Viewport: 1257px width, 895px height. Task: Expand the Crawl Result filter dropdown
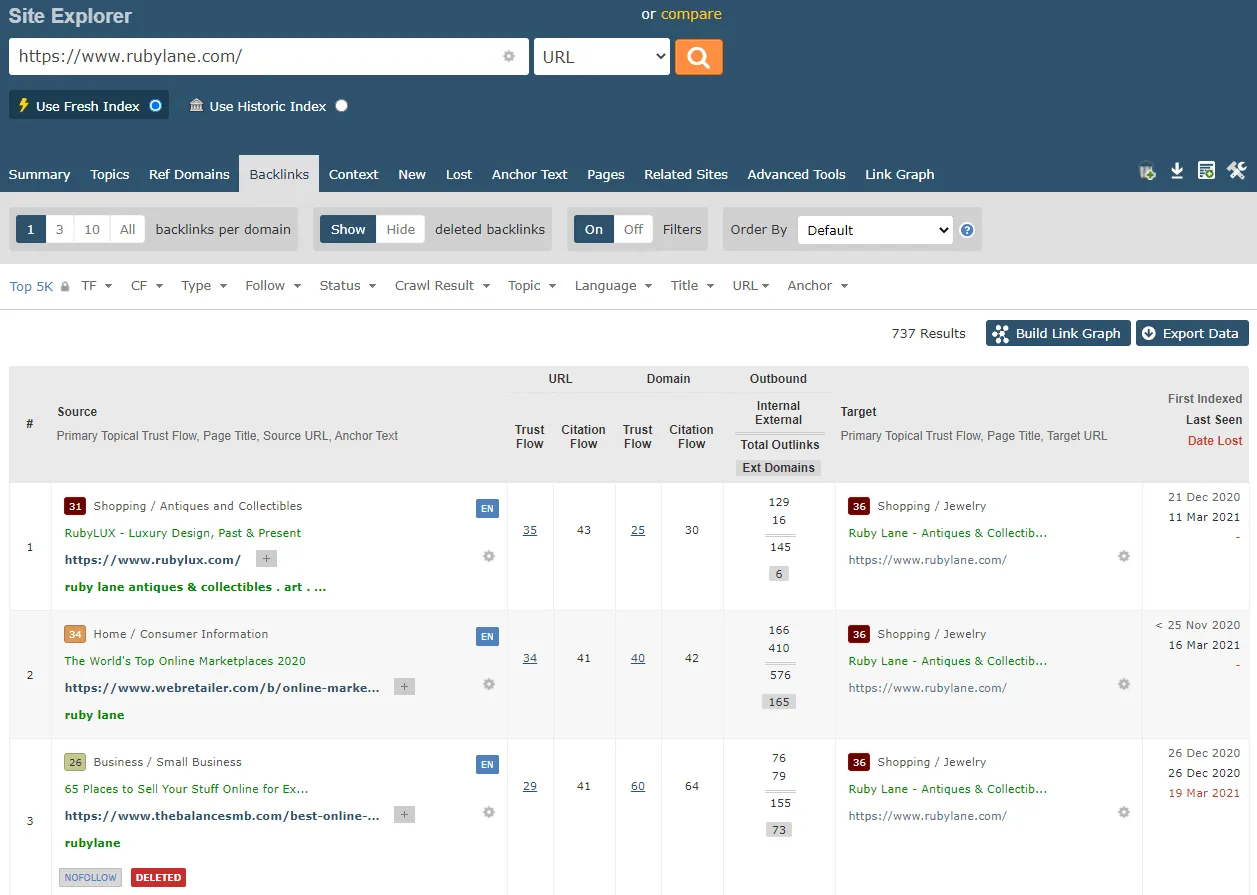442,286
